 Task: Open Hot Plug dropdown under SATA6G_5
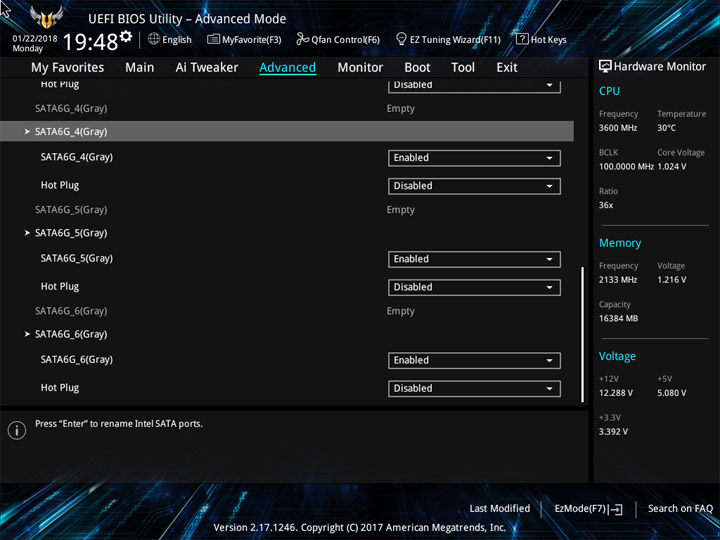pos(474,287)
